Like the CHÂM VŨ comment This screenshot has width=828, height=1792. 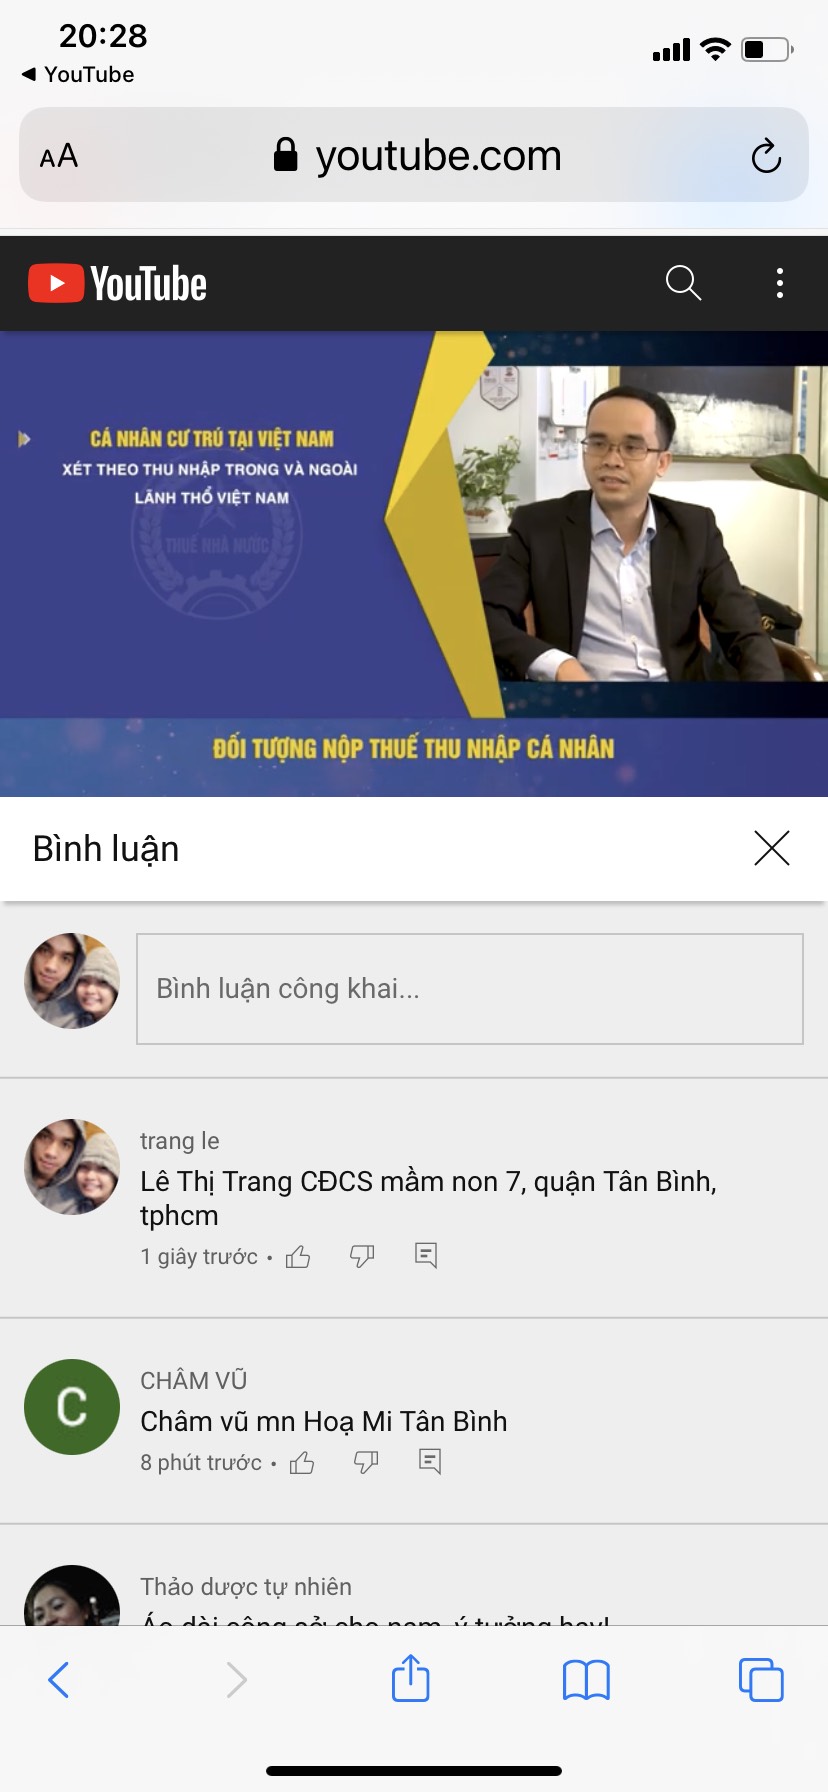[x=302, y=1463]
